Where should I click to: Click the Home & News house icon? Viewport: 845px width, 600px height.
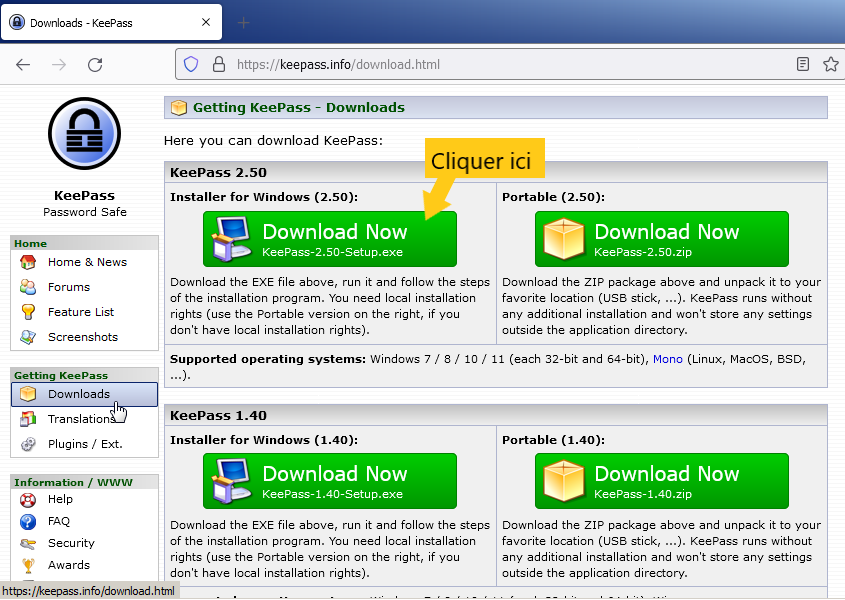tap(28, 262)
